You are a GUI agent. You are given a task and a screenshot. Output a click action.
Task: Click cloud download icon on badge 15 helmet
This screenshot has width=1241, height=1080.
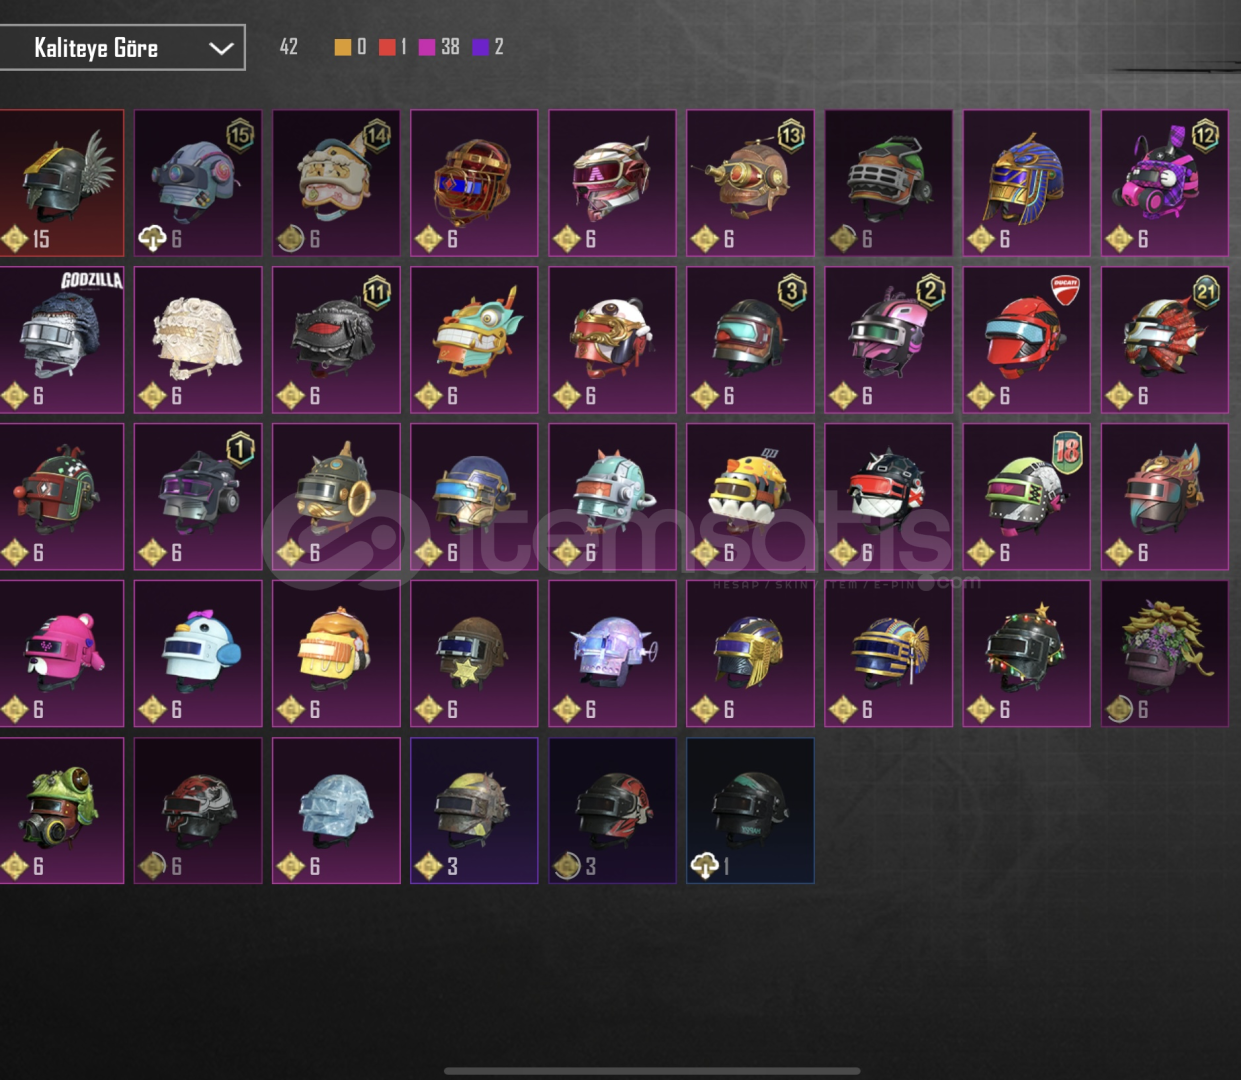click(152, 238)
